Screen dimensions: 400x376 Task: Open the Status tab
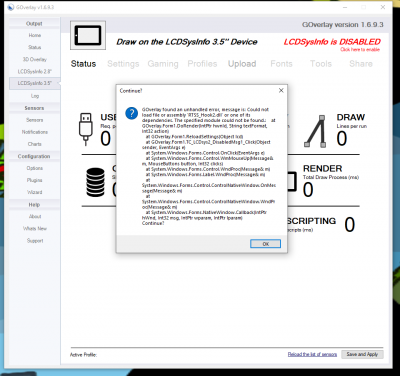click(x=83, y=64)
